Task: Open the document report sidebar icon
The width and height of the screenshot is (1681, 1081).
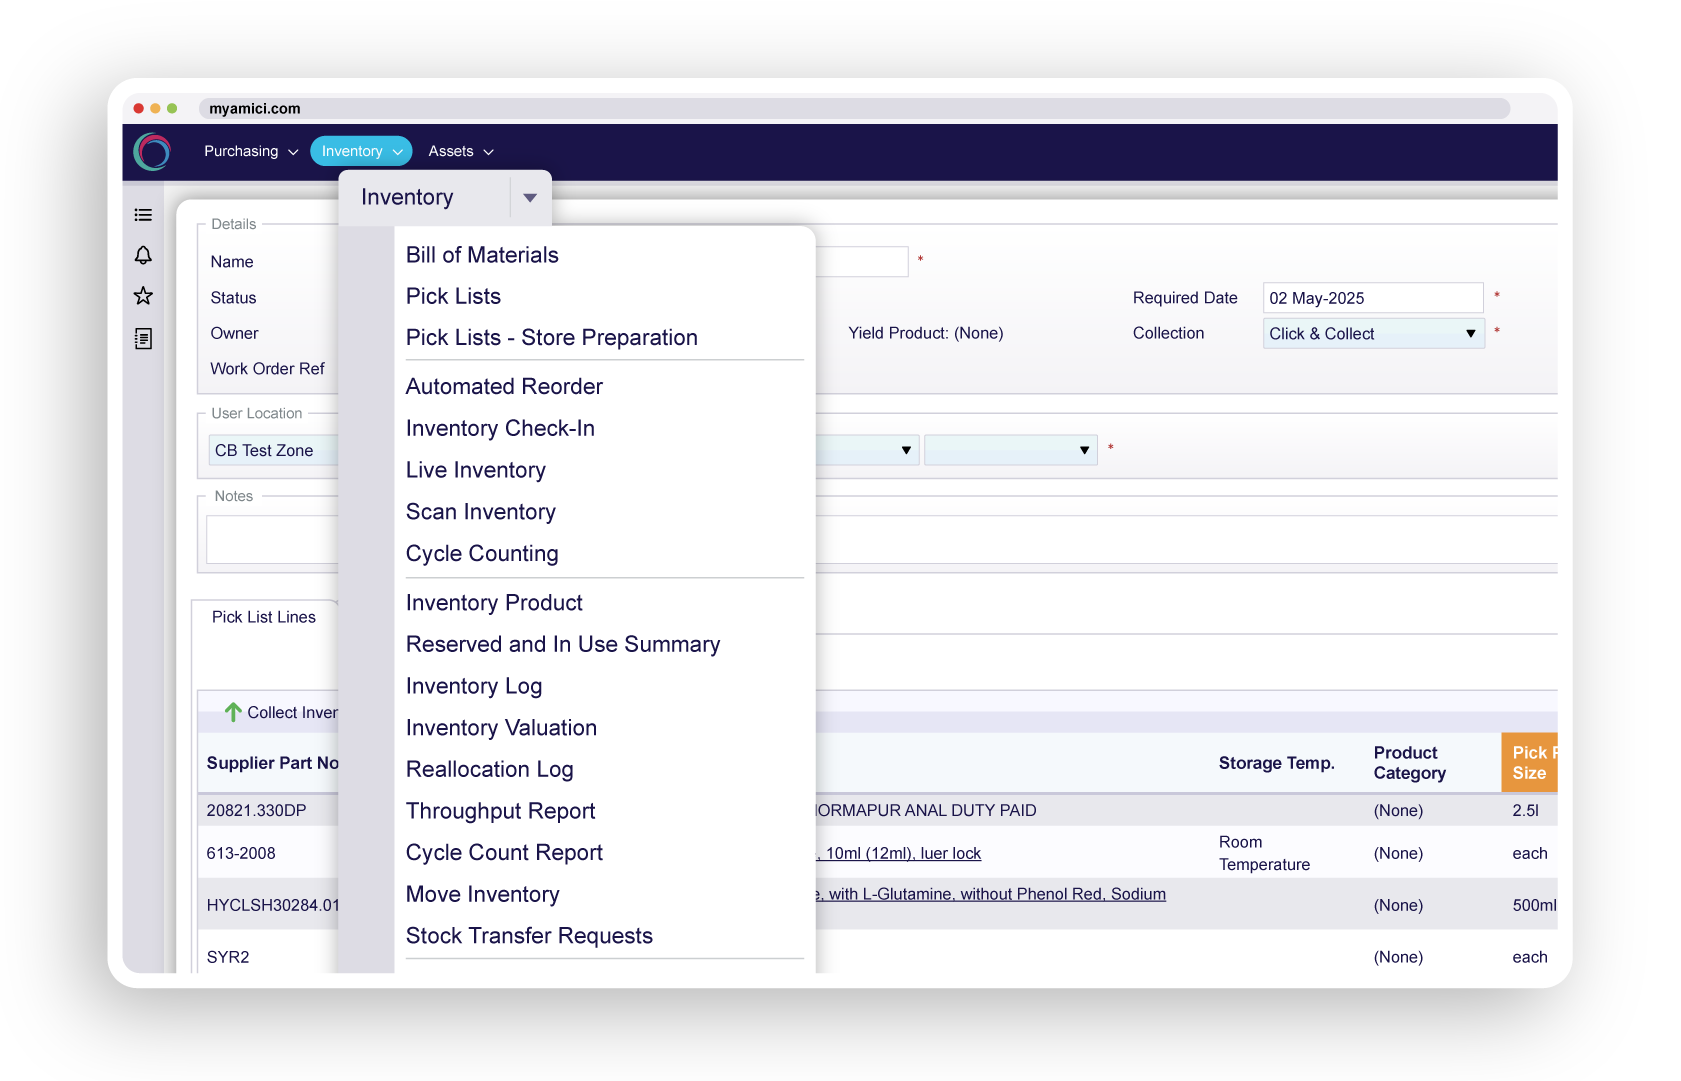Action: click(x=143, y=339)
